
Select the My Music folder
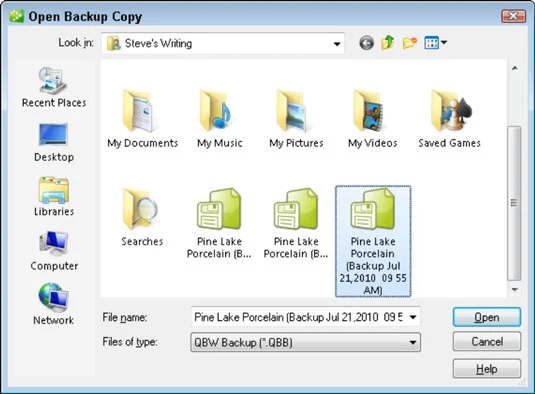coord(220,119)
